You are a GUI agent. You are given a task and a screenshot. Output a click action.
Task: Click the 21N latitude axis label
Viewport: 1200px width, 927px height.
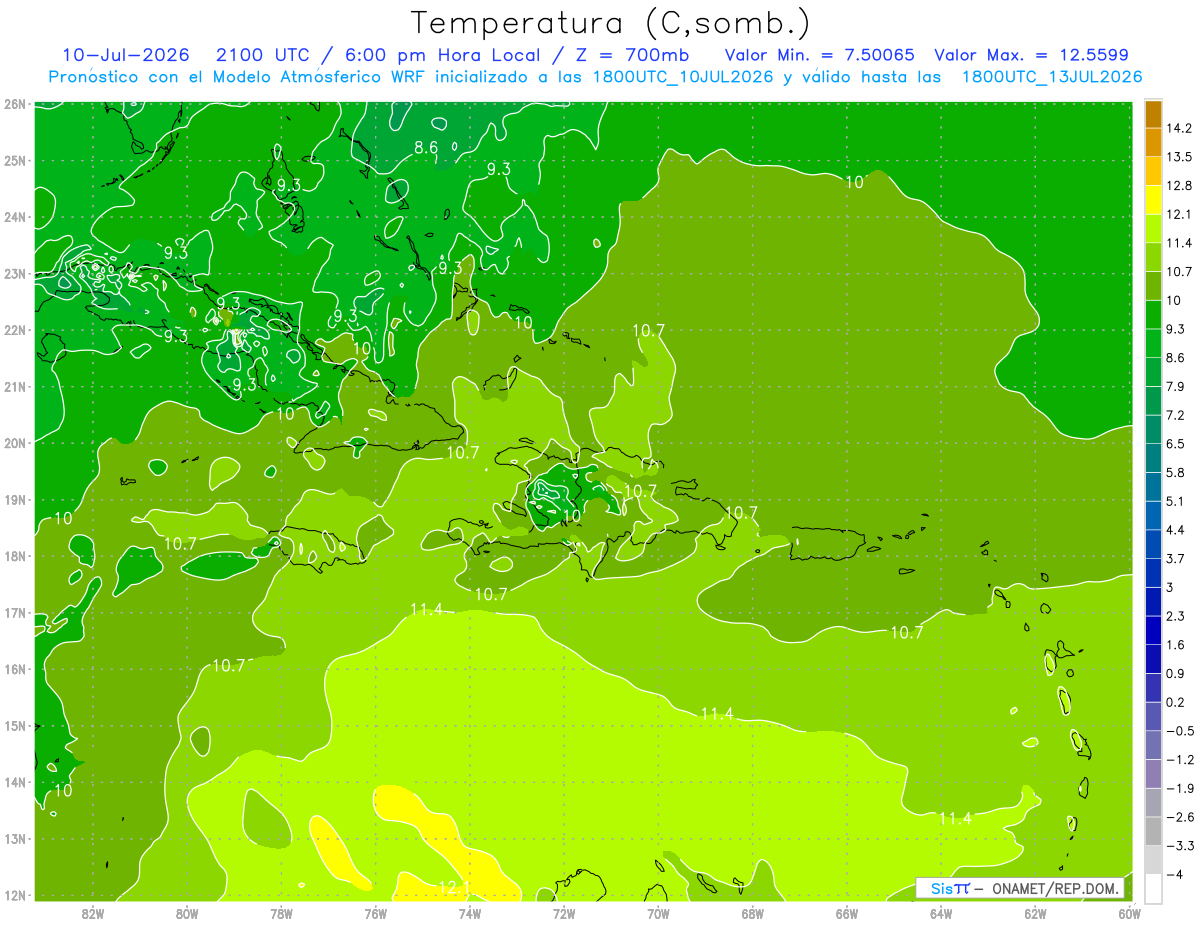[x=14, y=386]
